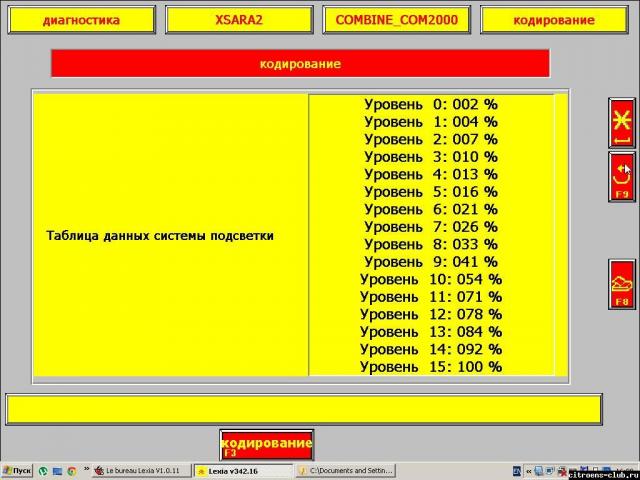Click the F9 back arrow icon button
This screenshot has width=640, height=480.
(x=622, y=177)
